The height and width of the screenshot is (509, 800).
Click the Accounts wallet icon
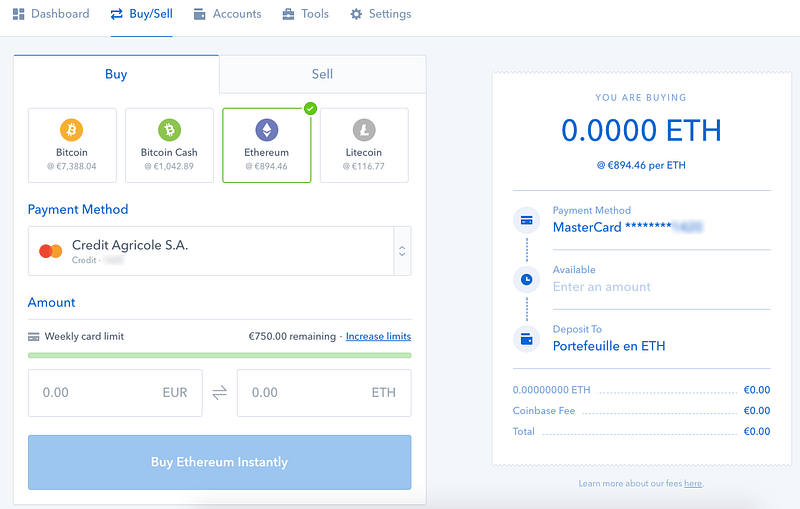coord(199,14)
